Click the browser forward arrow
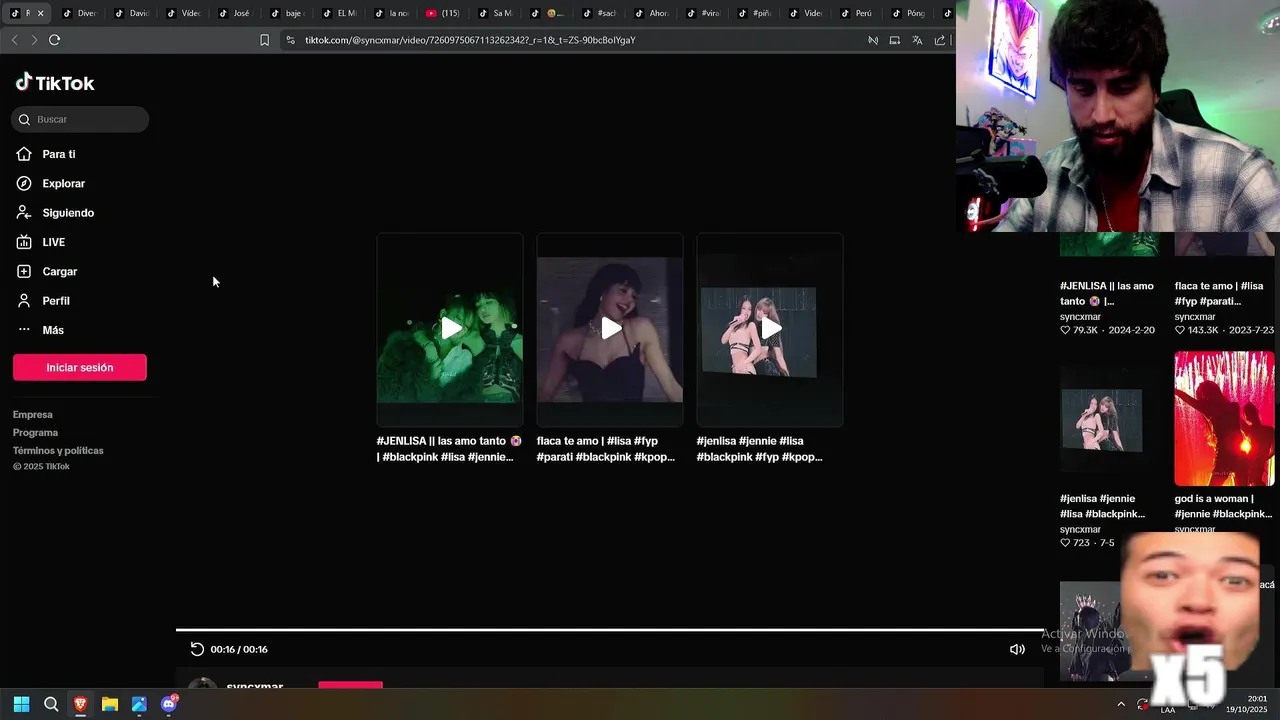Screen dimensions: 1280x720 point(34,40)
